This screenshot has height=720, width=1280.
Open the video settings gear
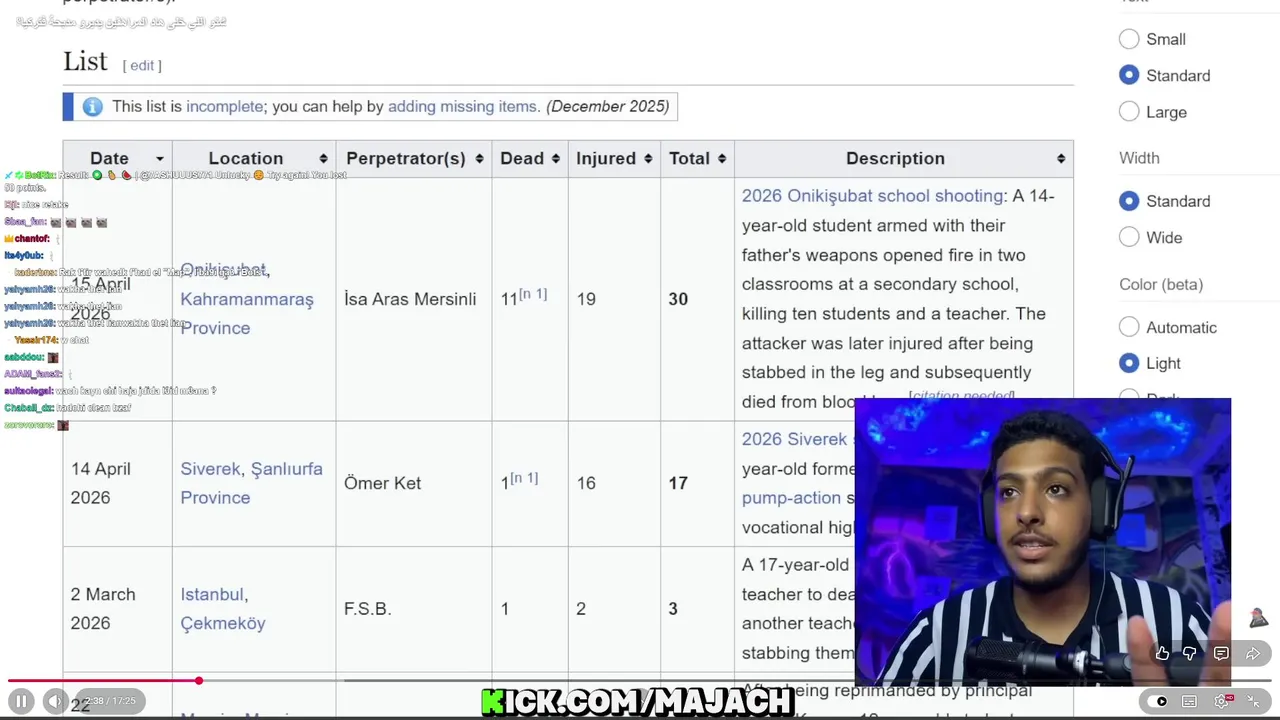tap(1222, 701)
